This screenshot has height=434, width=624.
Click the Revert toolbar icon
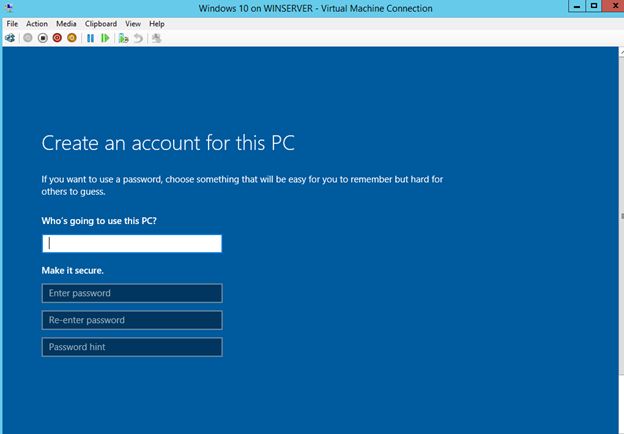[x=138, y=38]
